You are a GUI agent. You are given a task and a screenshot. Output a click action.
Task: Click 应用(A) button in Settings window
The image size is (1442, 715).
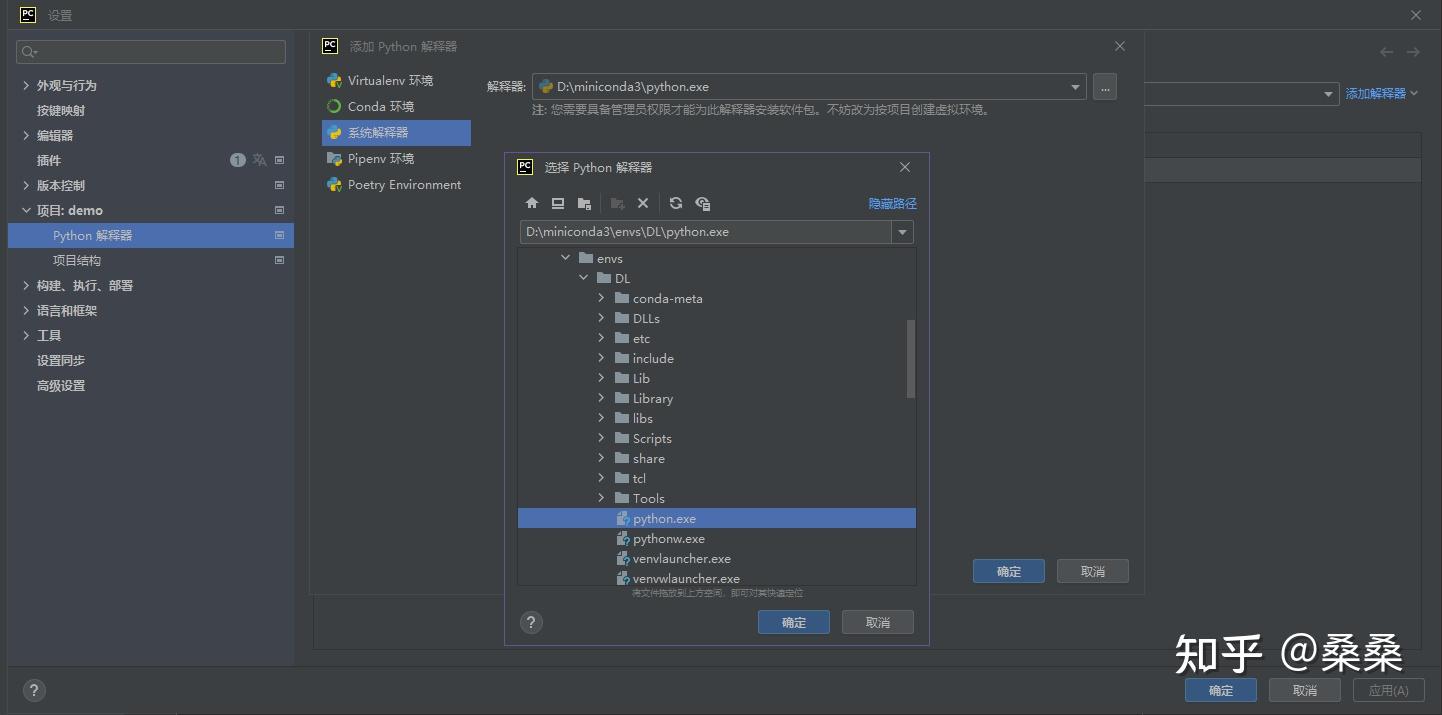tap(1389, 690)
